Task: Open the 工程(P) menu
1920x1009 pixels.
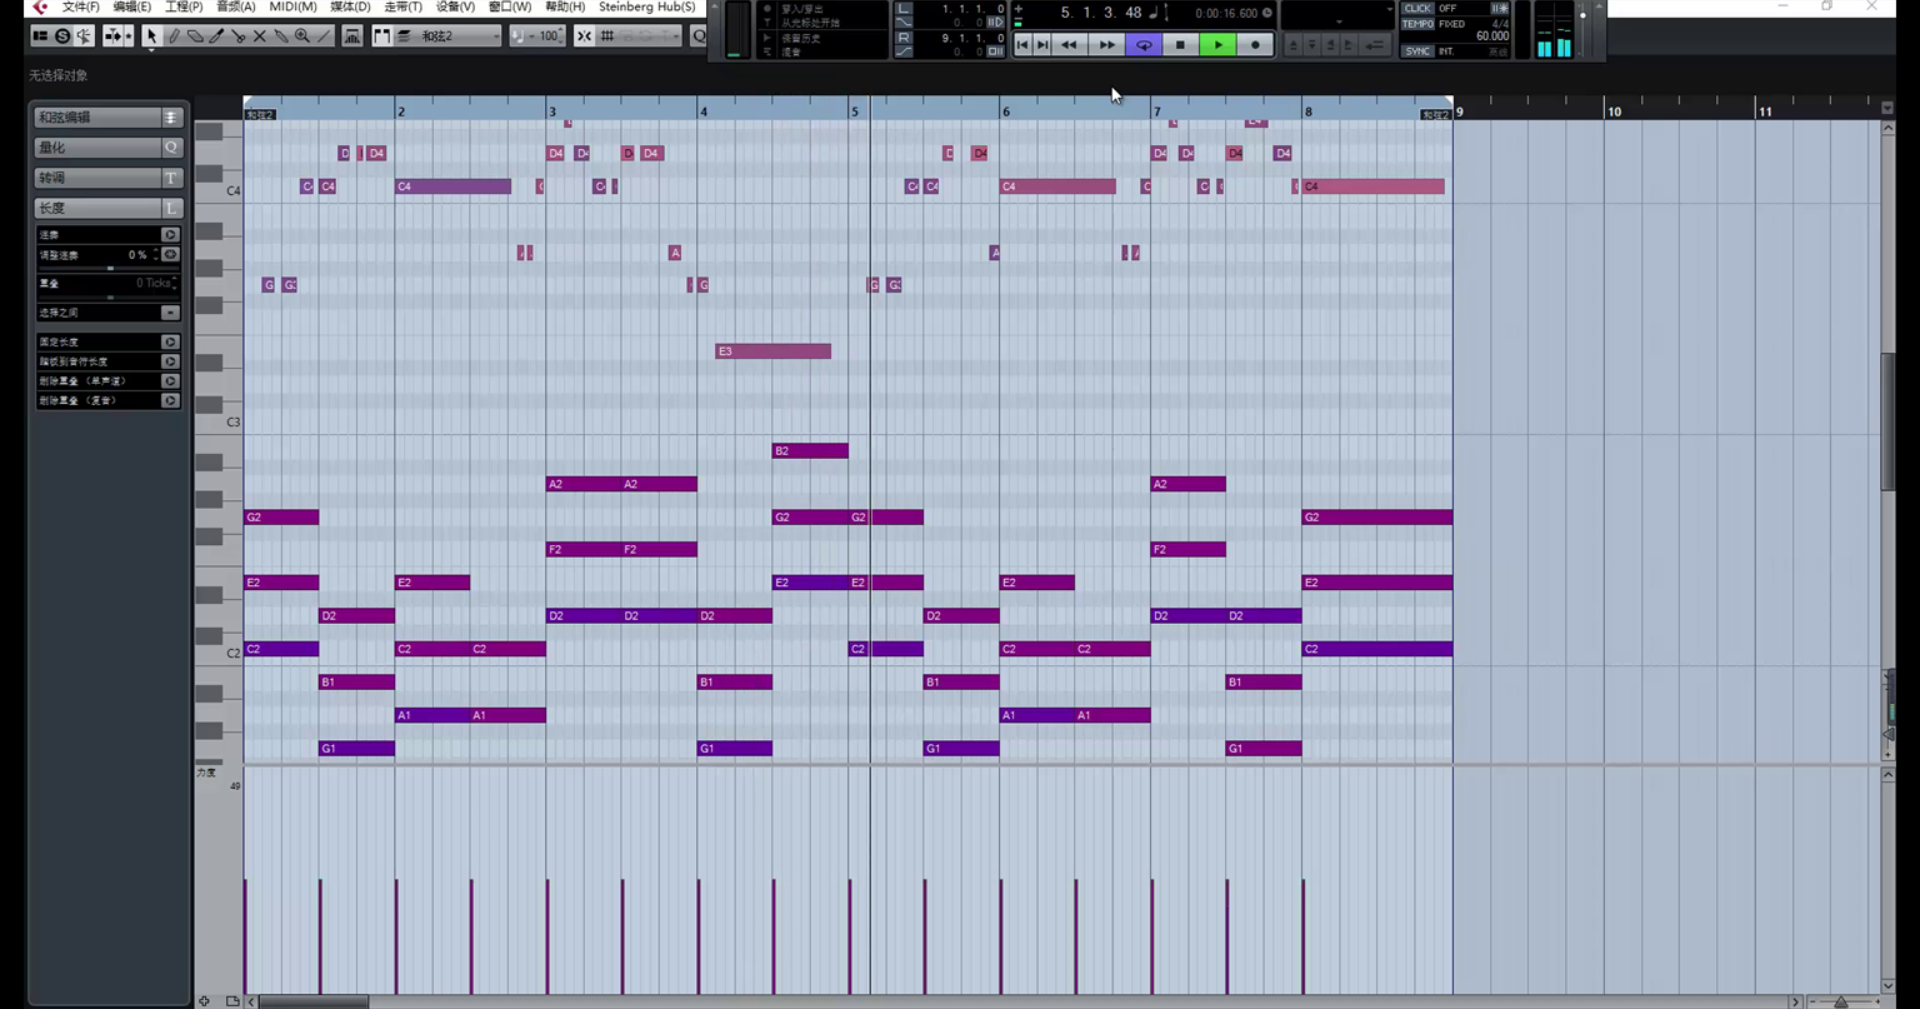Action: (x=184, y=7)
